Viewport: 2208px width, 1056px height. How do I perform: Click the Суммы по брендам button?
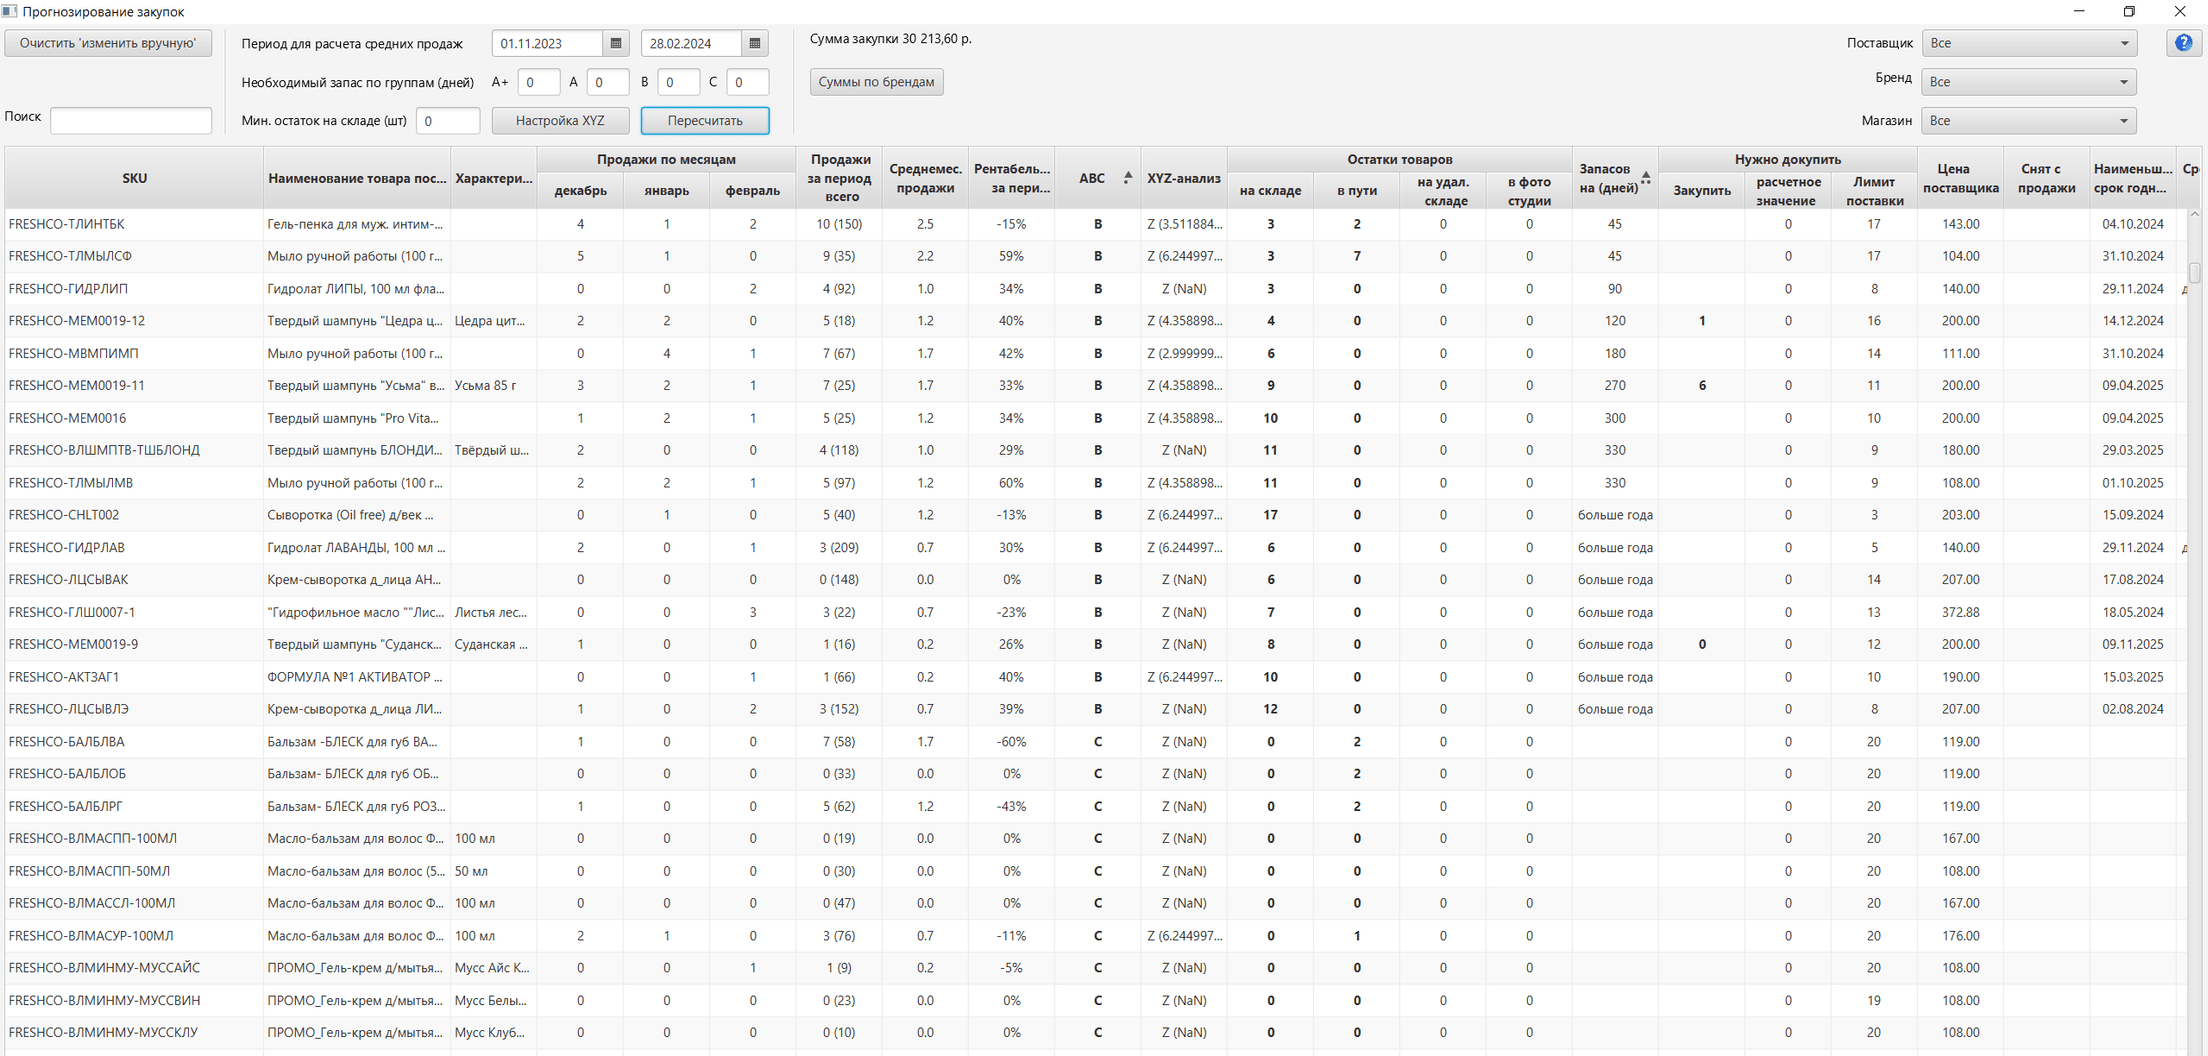(876, 82)
